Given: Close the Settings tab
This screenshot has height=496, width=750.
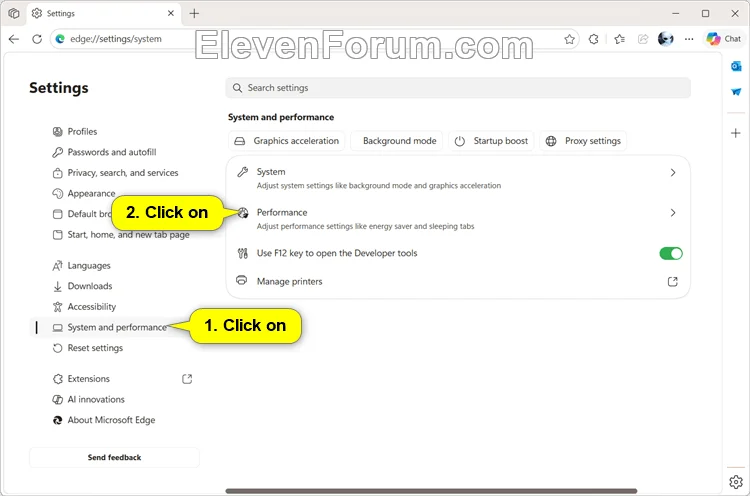Looking at the screenshot, I should [171, 13].
